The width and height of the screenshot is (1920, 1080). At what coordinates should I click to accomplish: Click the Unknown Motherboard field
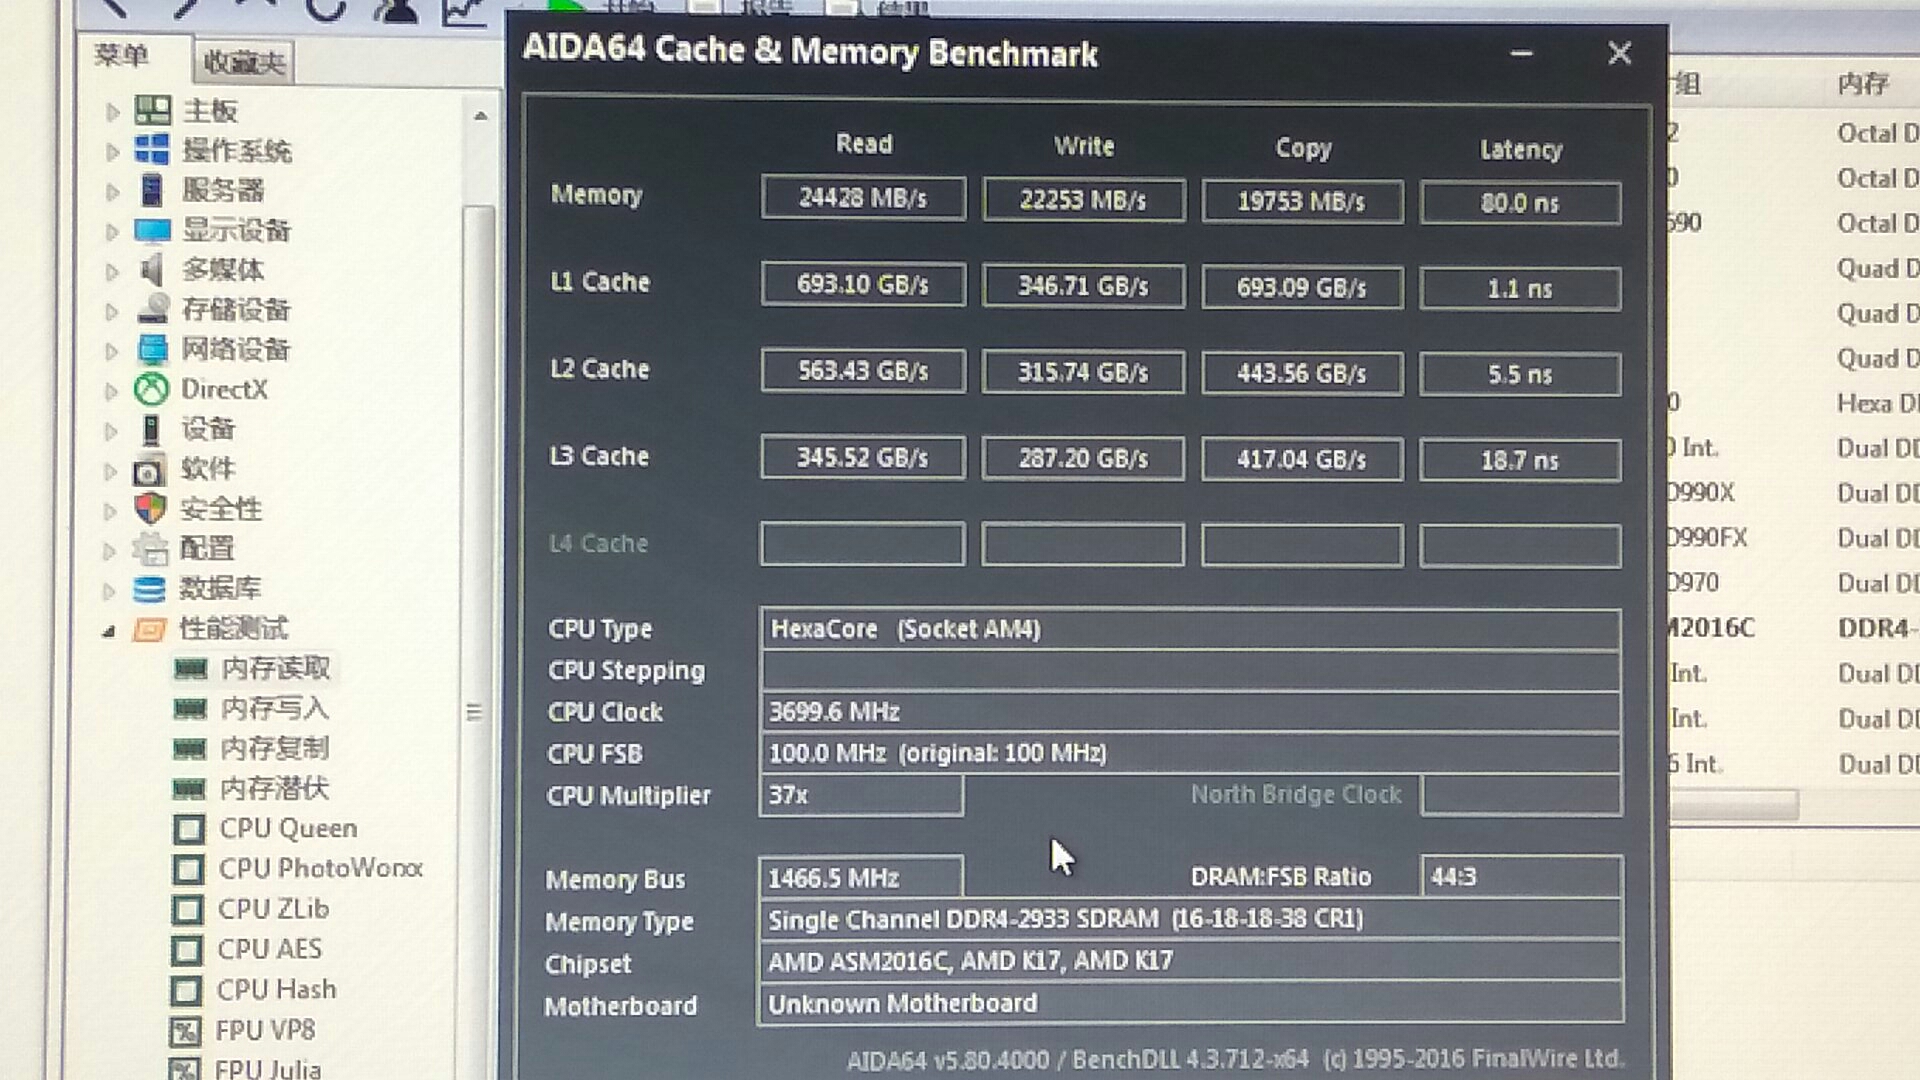click(x=1190, y=1003)
